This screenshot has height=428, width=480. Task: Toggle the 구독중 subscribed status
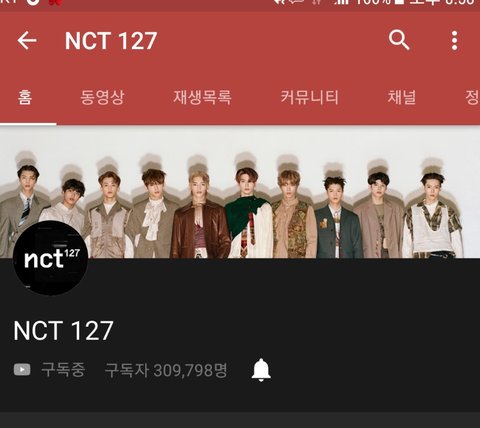click(x=63, y=370)
